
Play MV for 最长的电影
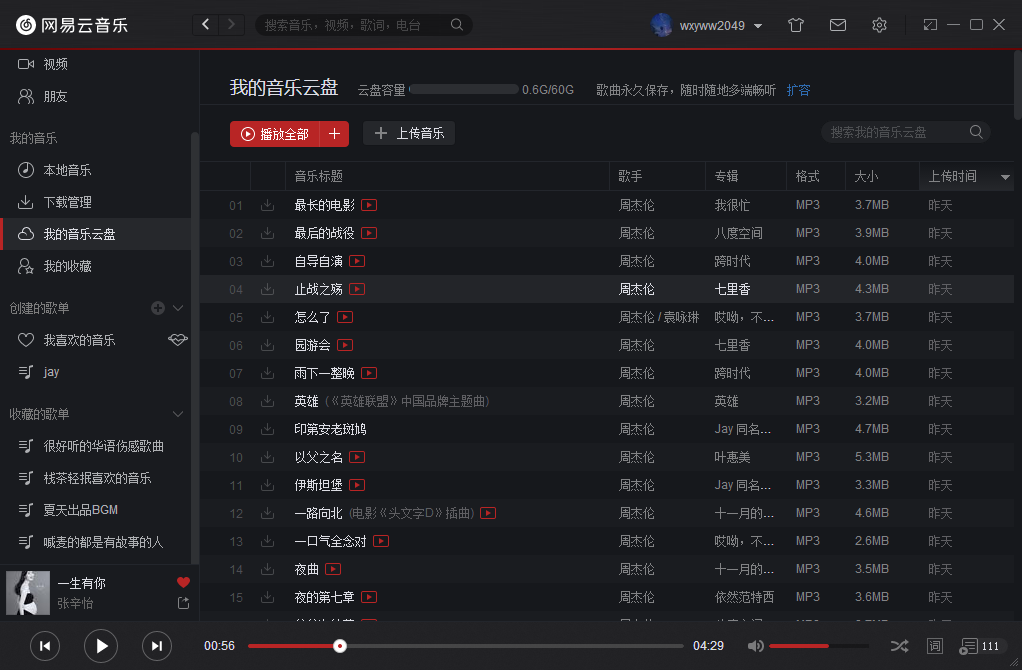[x=369, y=205]
